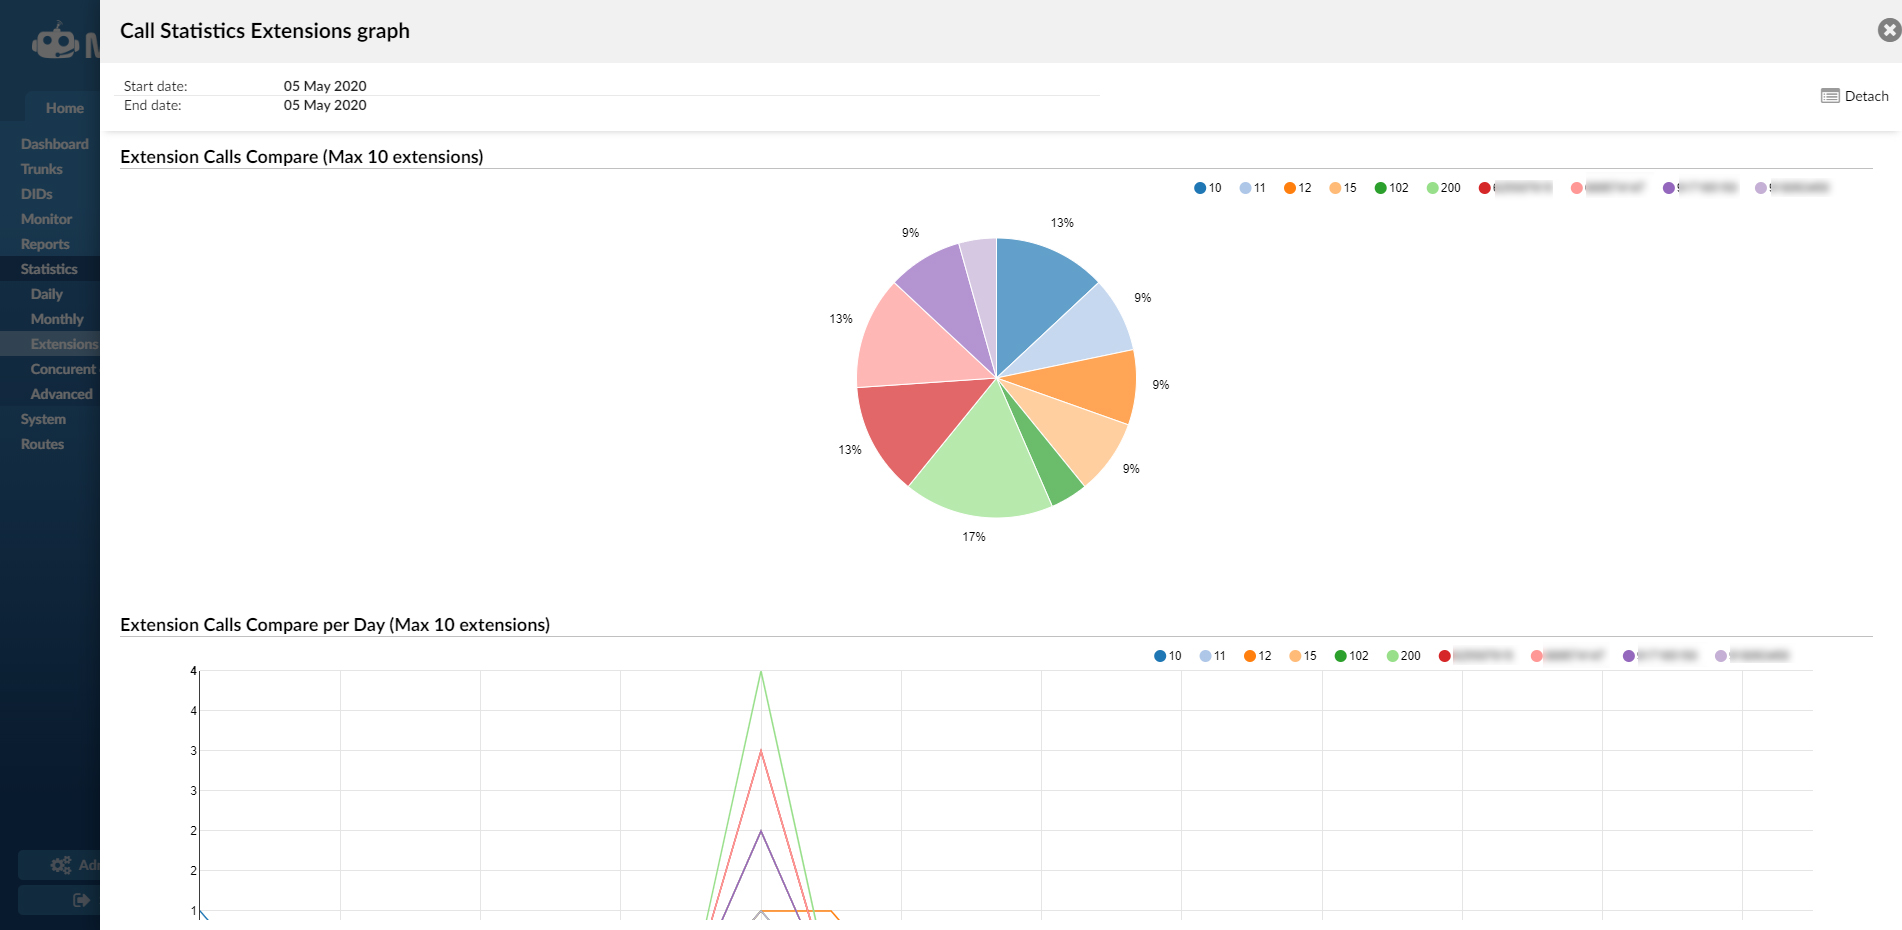Click the Detach window icon

(x=1830, y=96)
